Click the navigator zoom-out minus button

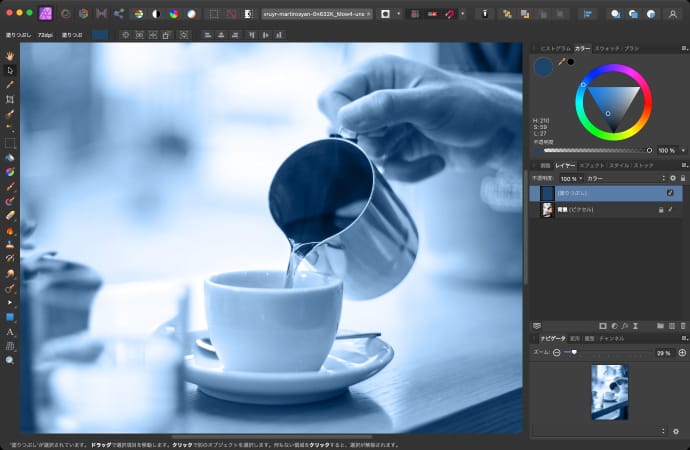[557, 353]
